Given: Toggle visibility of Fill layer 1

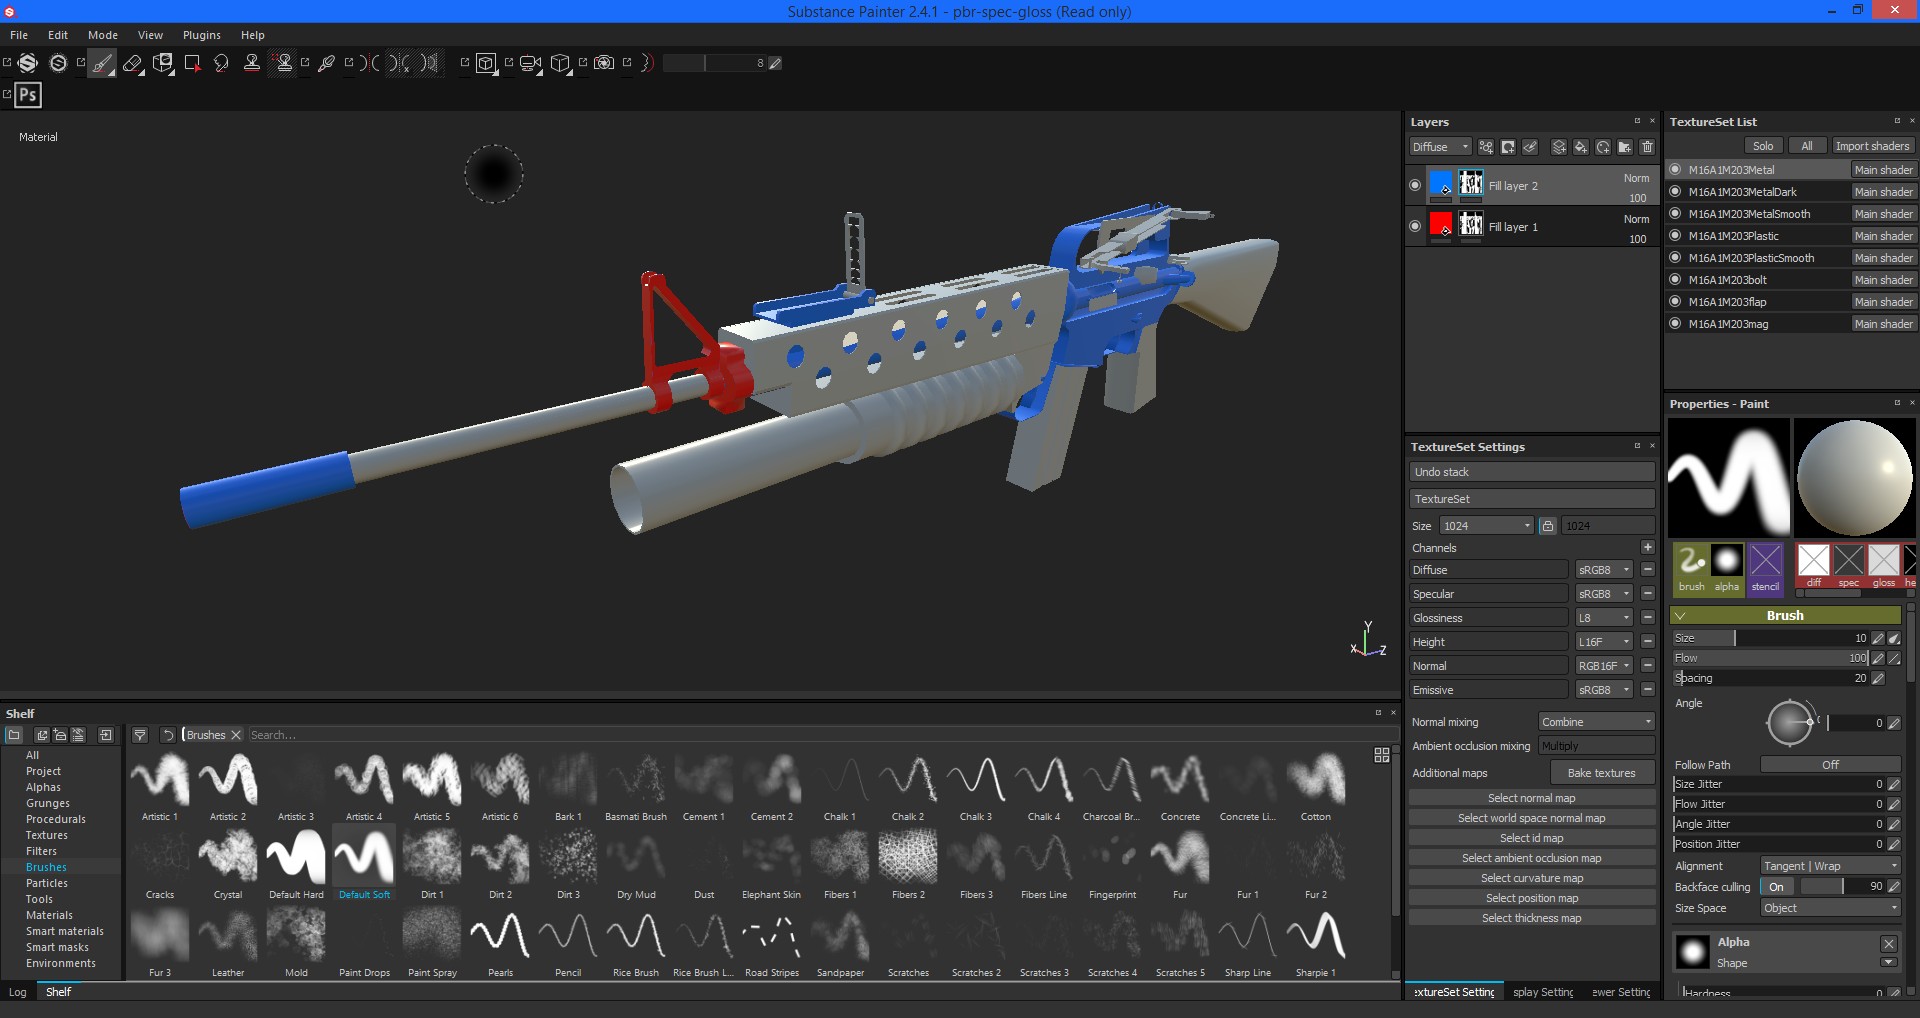Looking at the screenshot, I should 1414,226.
